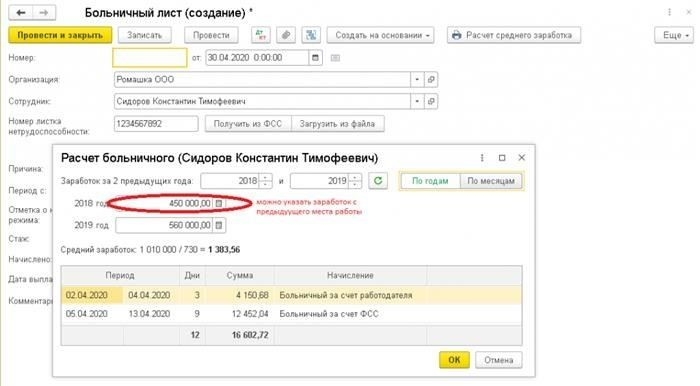Select row Больничный за счет работодателя
The width and height of the screenshot is (700, 386).
(291, 295)
